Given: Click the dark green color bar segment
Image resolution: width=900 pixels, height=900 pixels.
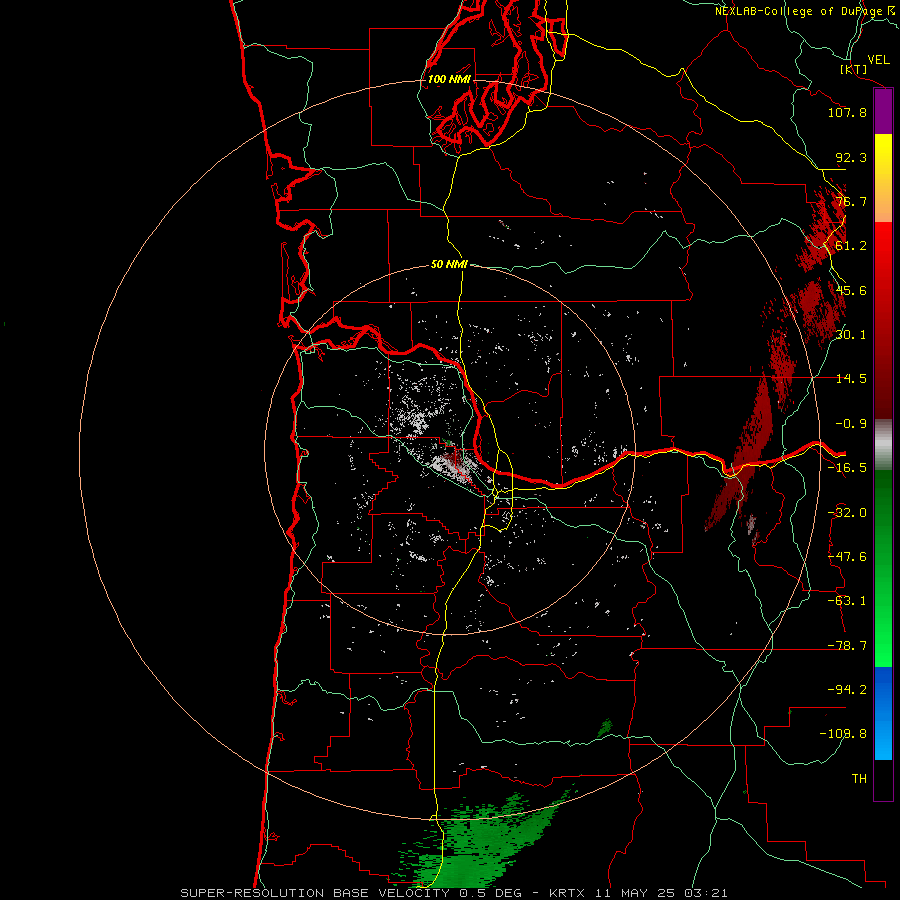Looking at the screenshot, I should click(883, 517).
